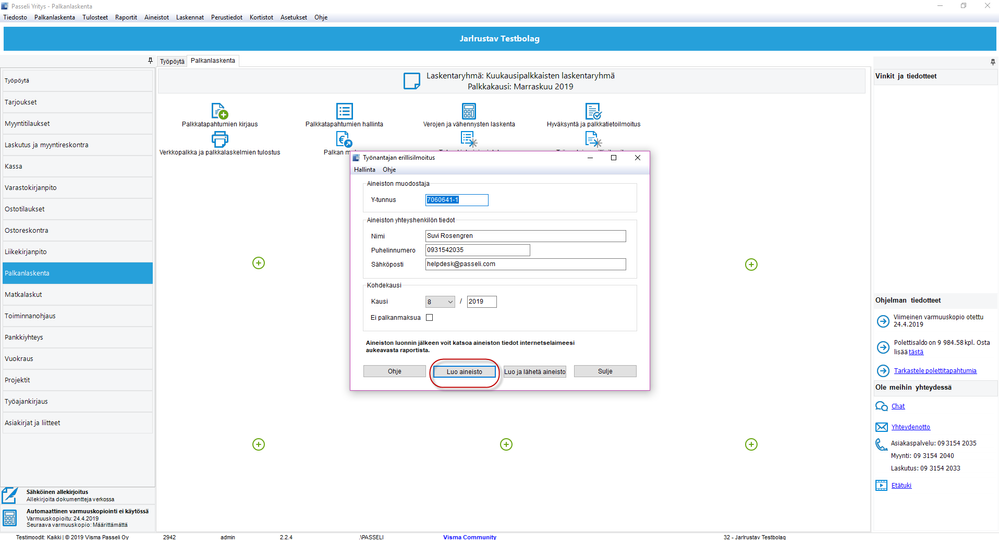Click the Puhelinnumero input field
The image size is (999, 540).
pos(477,250)
